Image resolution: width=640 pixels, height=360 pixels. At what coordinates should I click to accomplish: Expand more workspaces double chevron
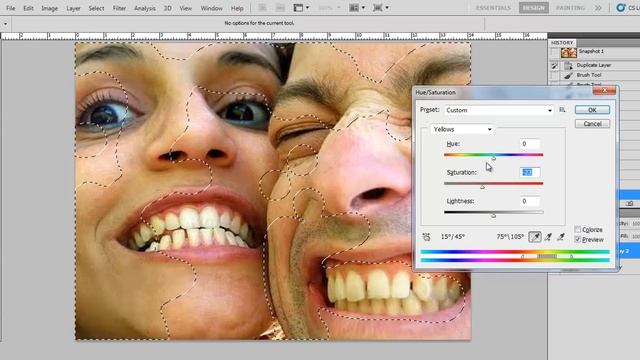tap(598, 8)
